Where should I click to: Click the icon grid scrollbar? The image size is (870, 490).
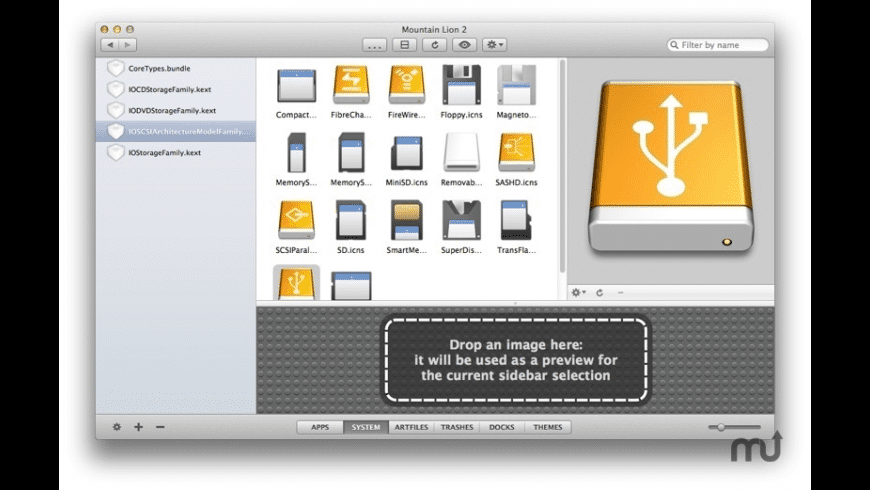(562, 166)
